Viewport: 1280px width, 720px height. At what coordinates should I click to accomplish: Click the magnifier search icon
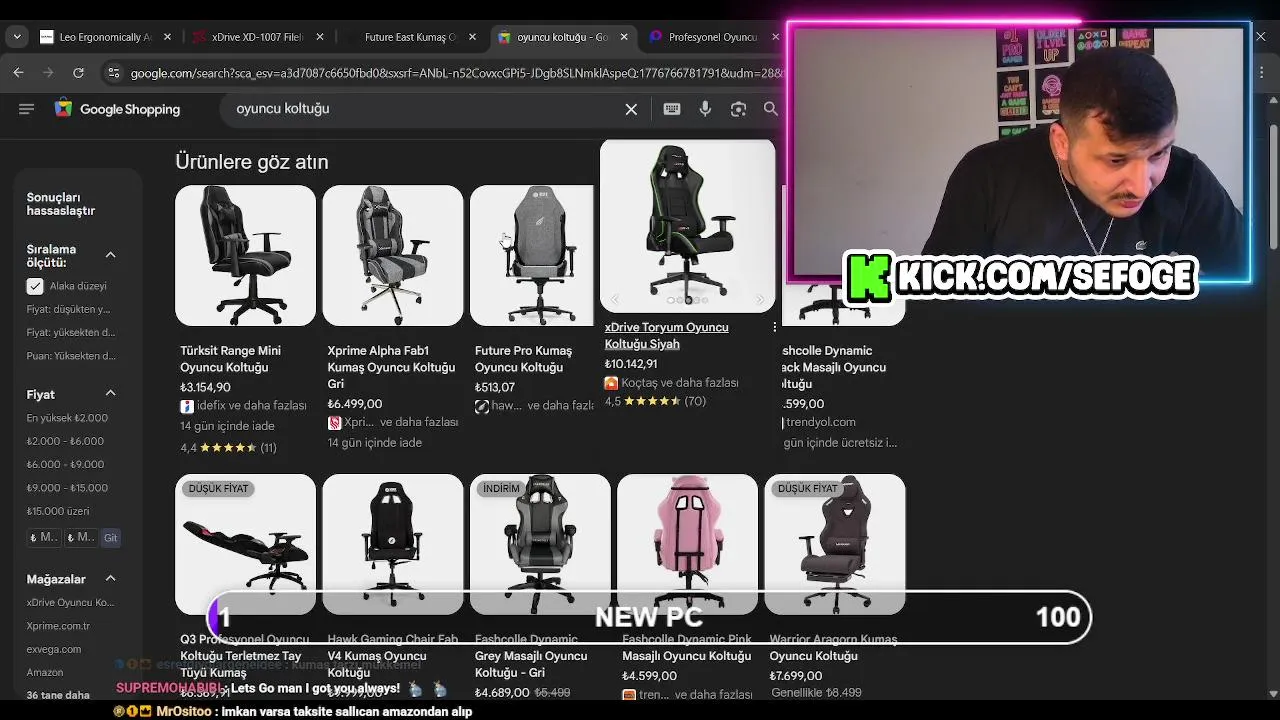click(x=770, y=109)
